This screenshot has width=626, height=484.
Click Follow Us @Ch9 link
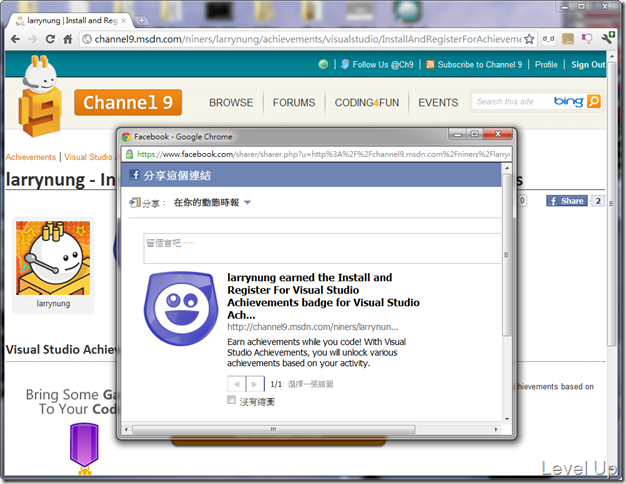coord(382,64)
